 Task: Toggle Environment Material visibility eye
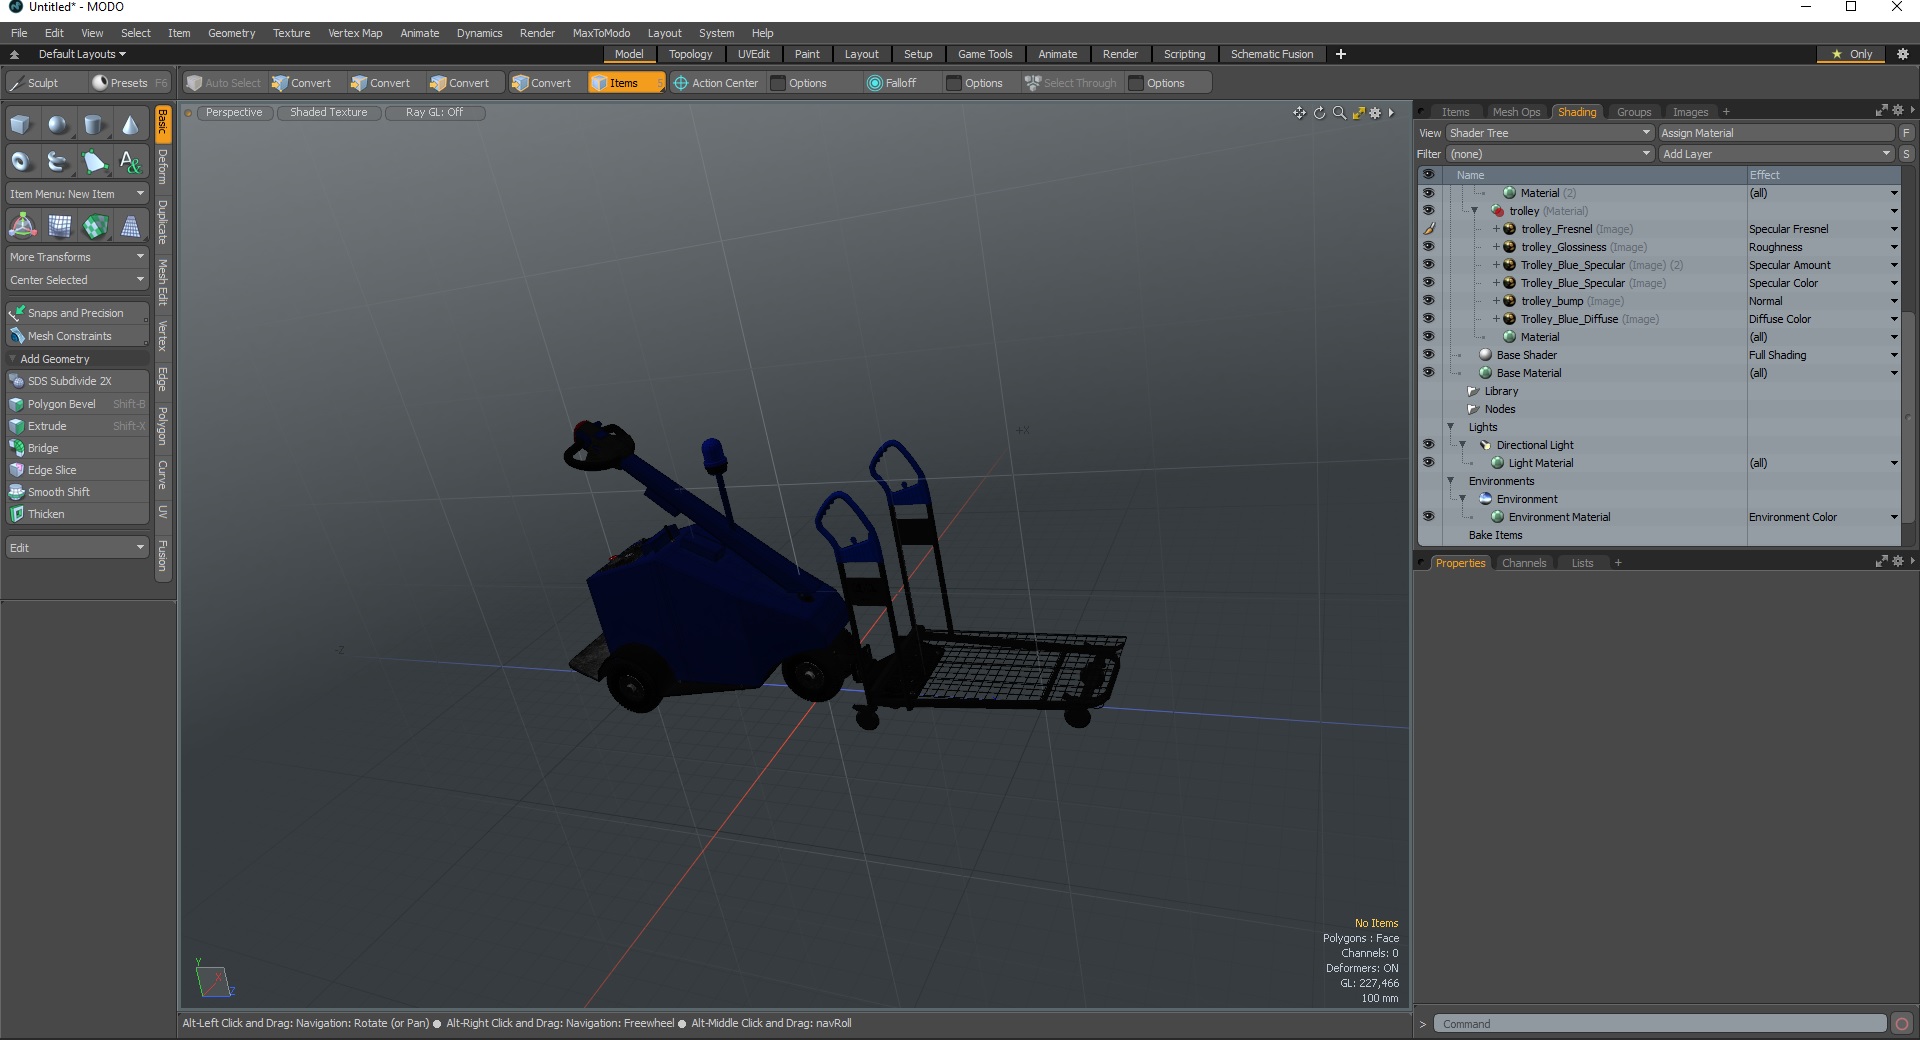click(x=1428, y=517)
